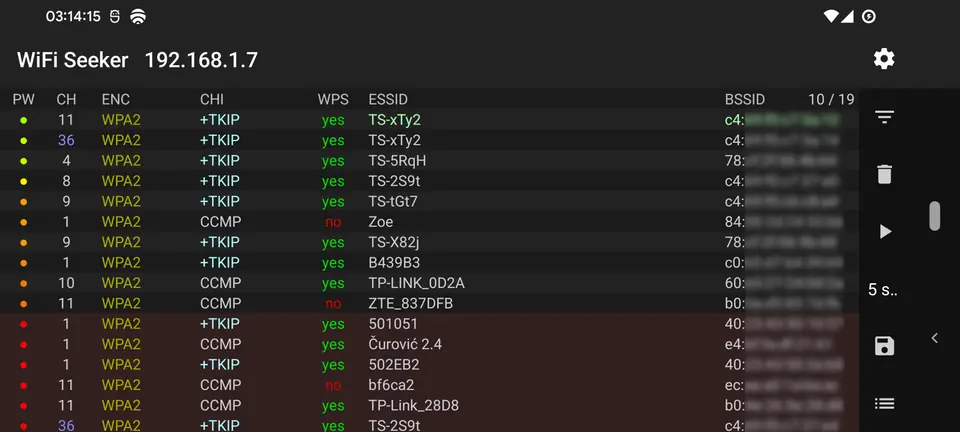This screenshot has width=960, height=432.
Task: Open the status bar Wi-Fi signal icon
Action: coord(830,17)
